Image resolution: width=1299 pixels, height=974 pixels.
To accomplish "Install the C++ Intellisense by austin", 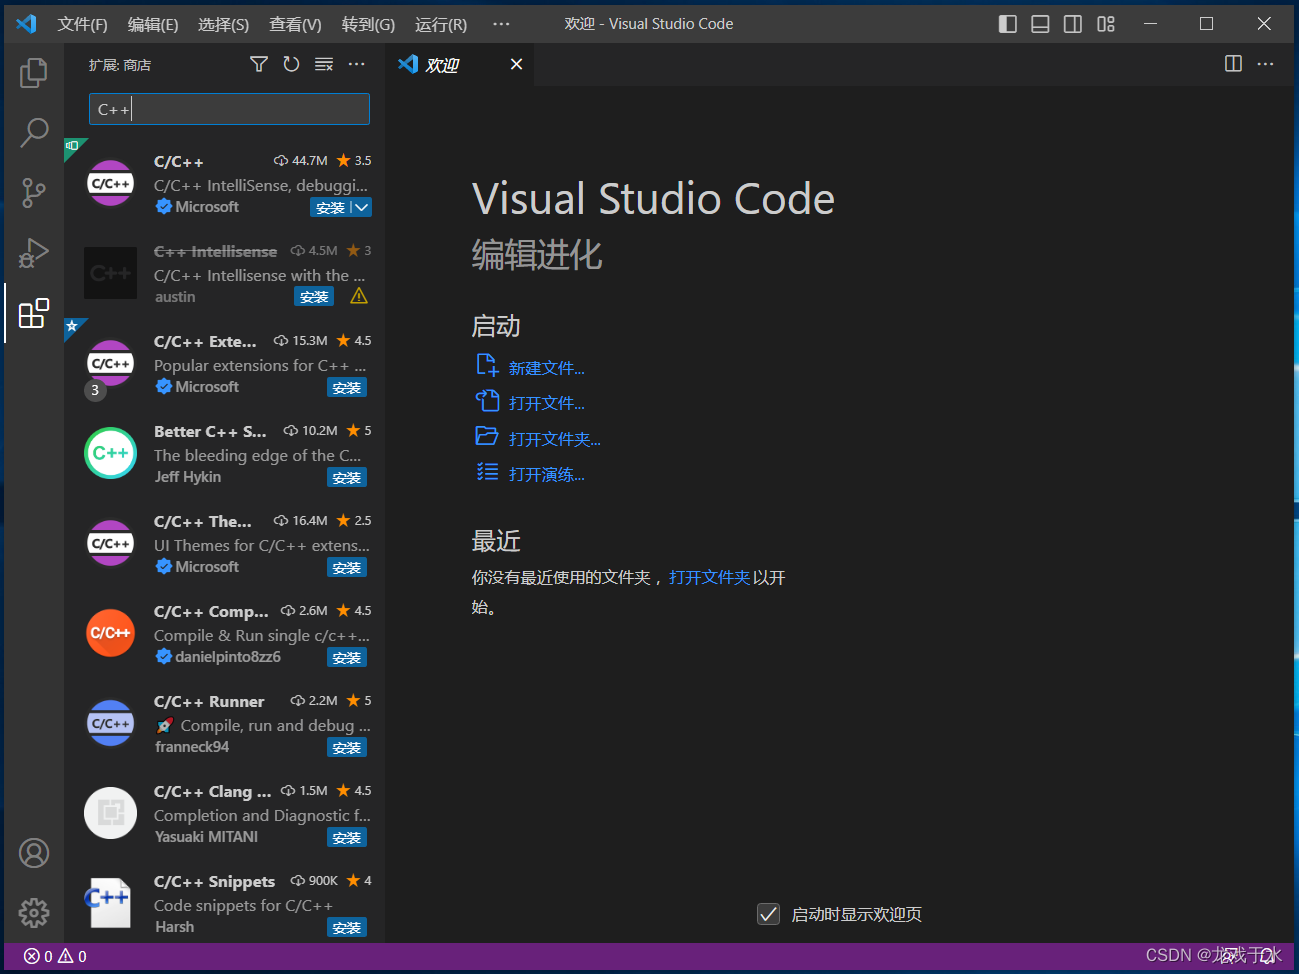I will coord(314,297).
